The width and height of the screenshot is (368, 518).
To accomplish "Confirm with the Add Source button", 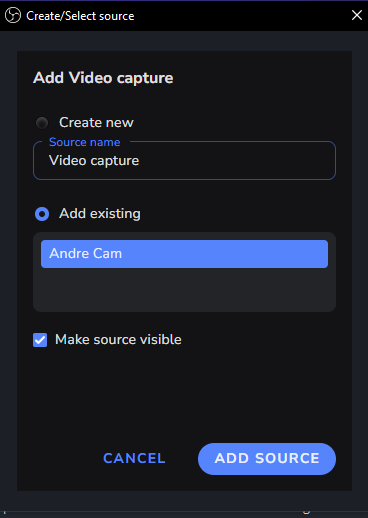I will coord(267,459).
